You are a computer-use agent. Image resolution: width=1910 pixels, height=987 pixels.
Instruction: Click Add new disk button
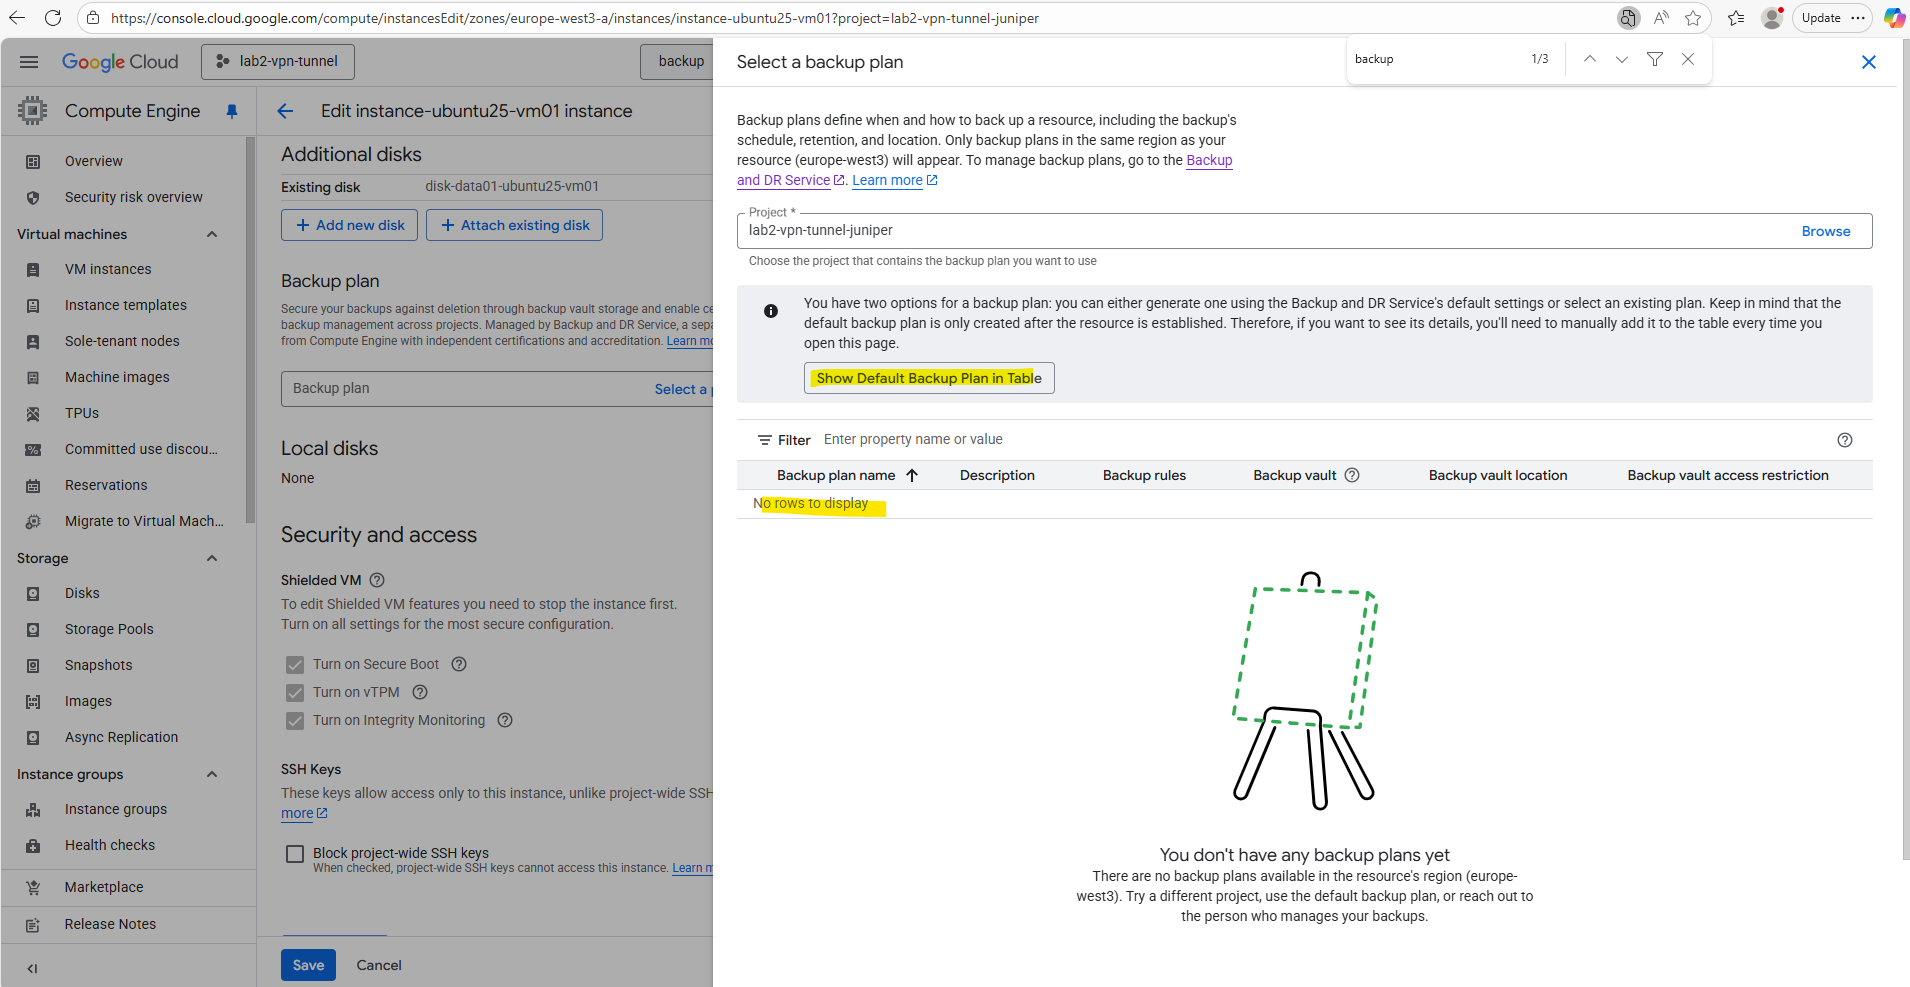coord(350,225)
